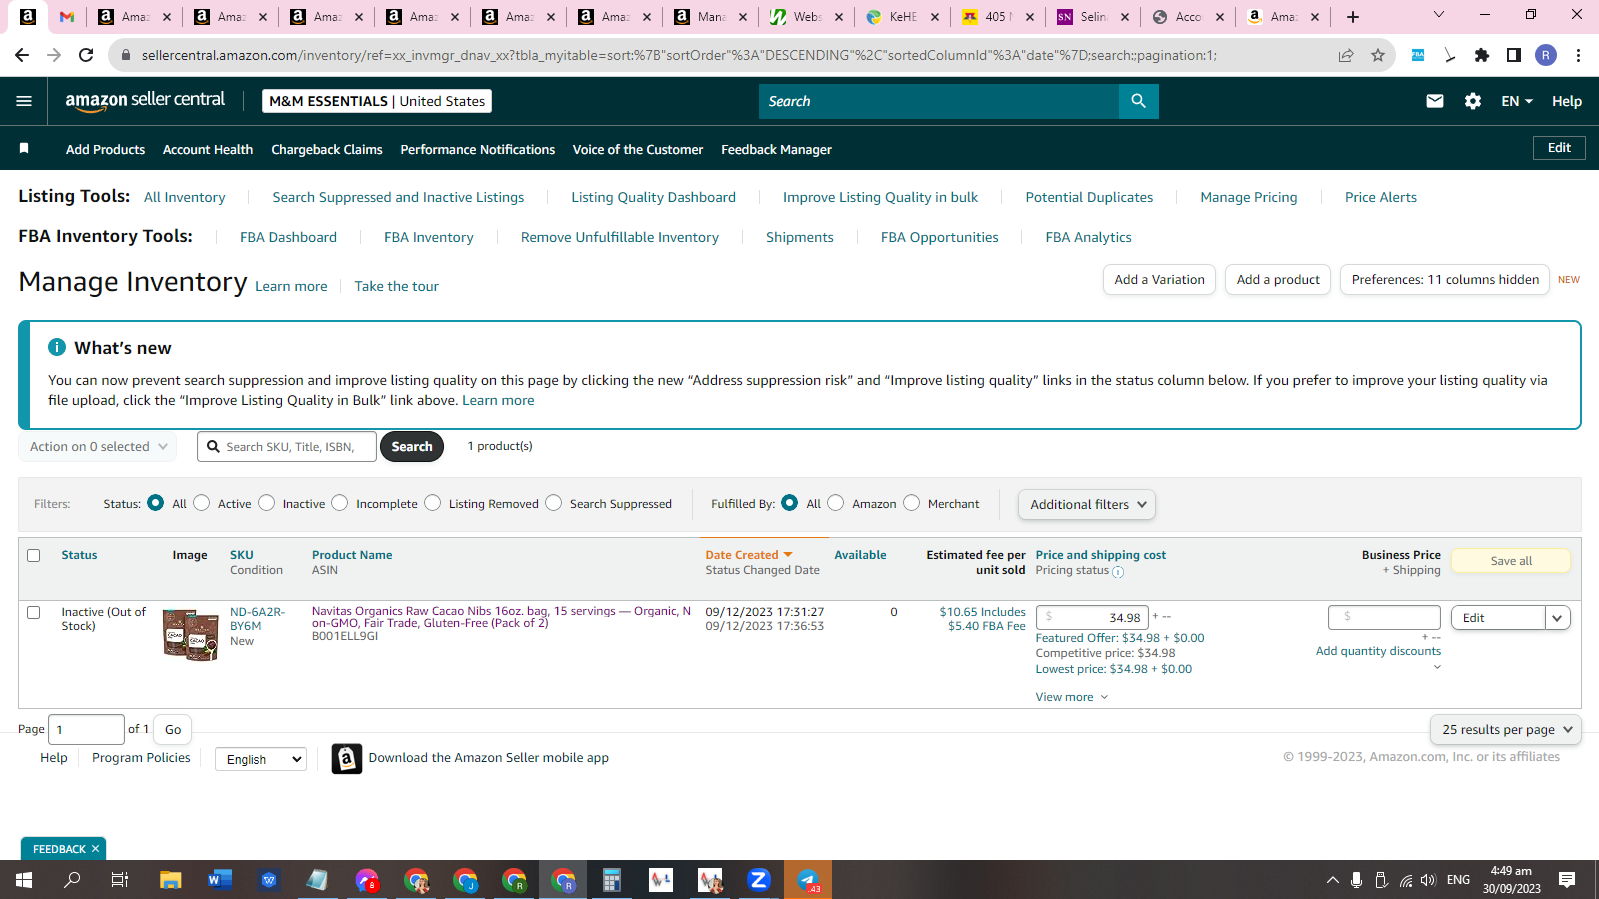The height and width of the screenshot is (899, 1599).
Task: Open the English language dropdown in footer
Action: (x=261, y=759)
